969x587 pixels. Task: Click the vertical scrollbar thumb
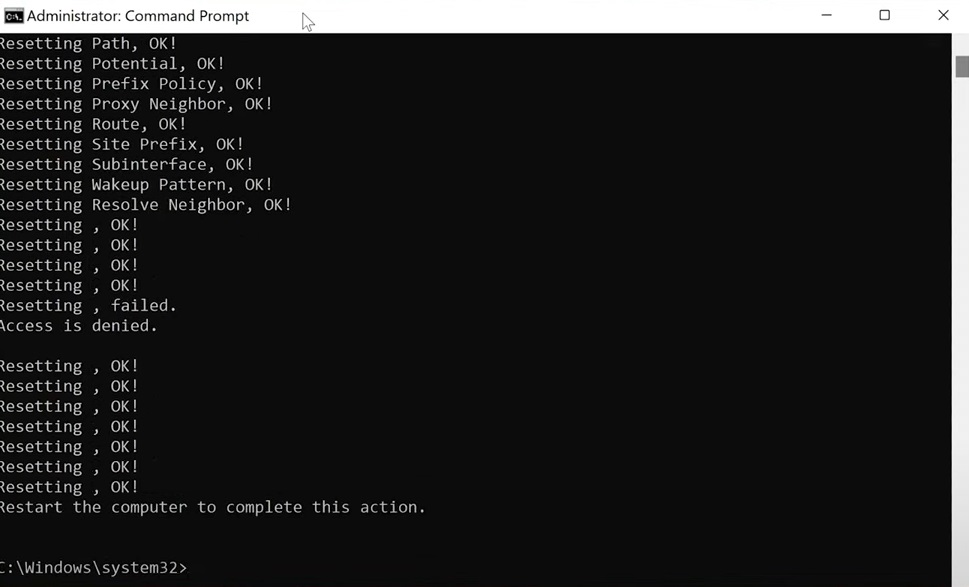[962, 66]
